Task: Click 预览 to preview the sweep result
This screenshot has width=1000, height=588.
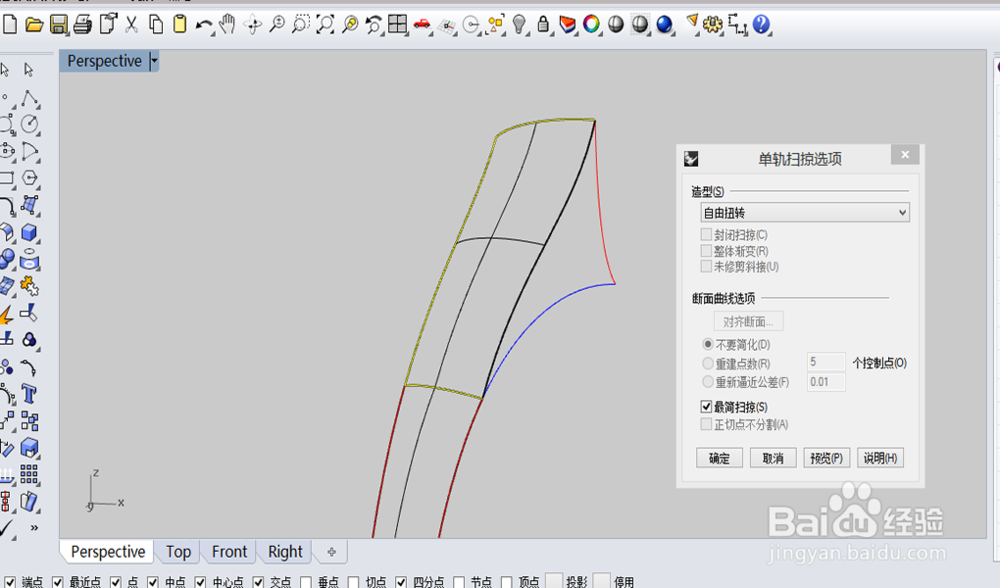Action: [826, 457]
